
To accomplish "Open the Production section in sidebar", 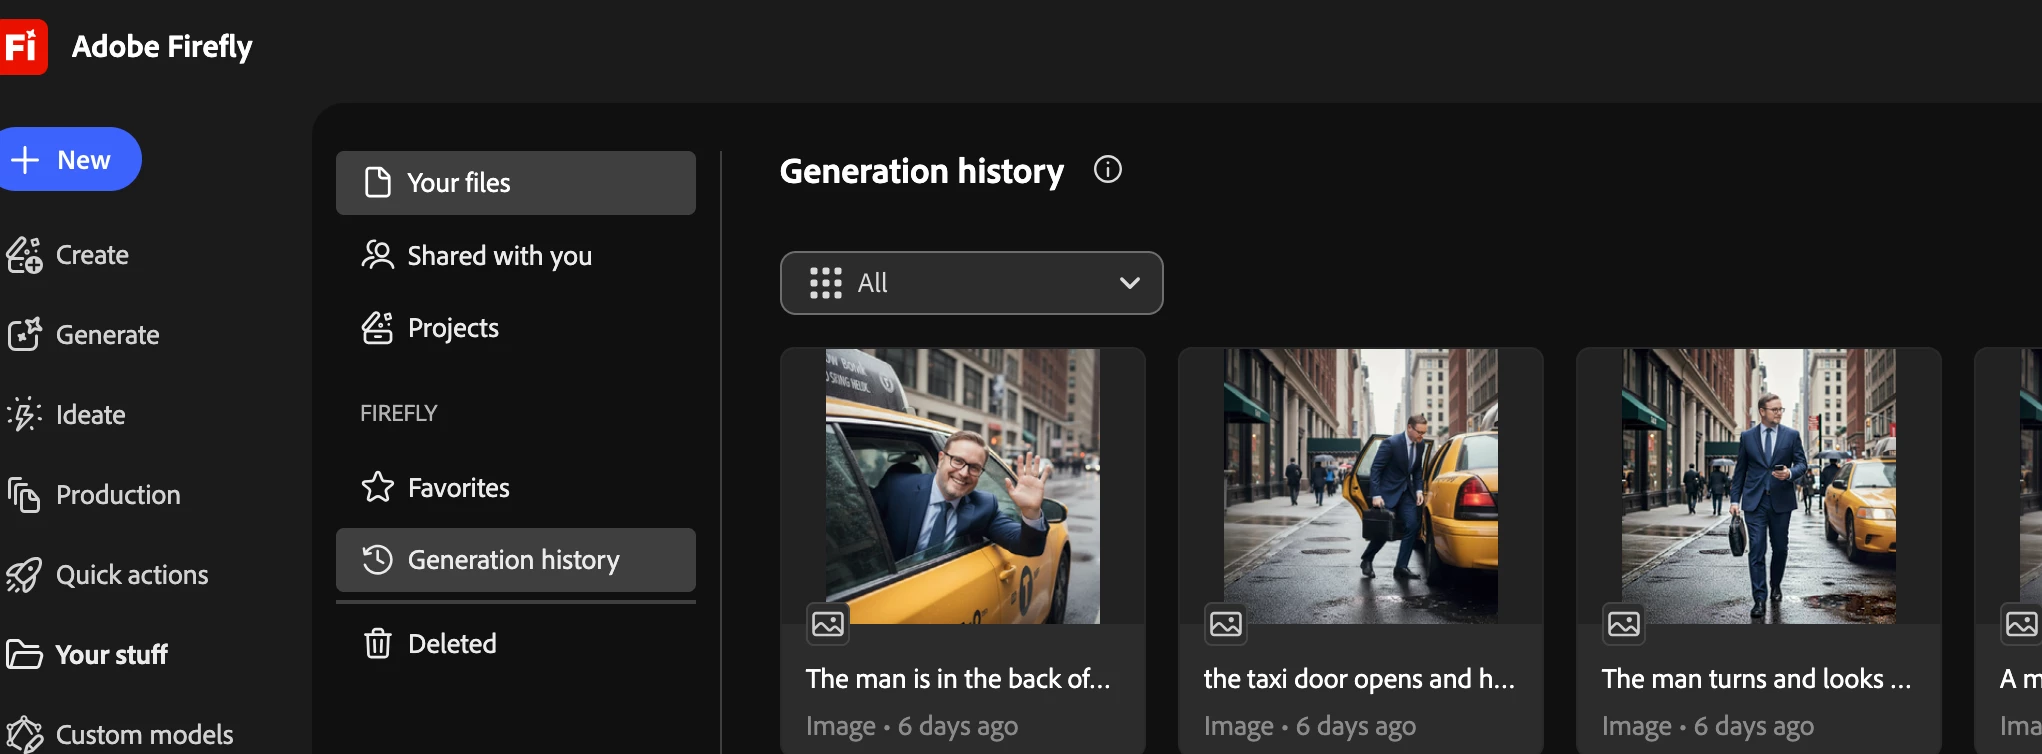I will (x=94, y=495).
